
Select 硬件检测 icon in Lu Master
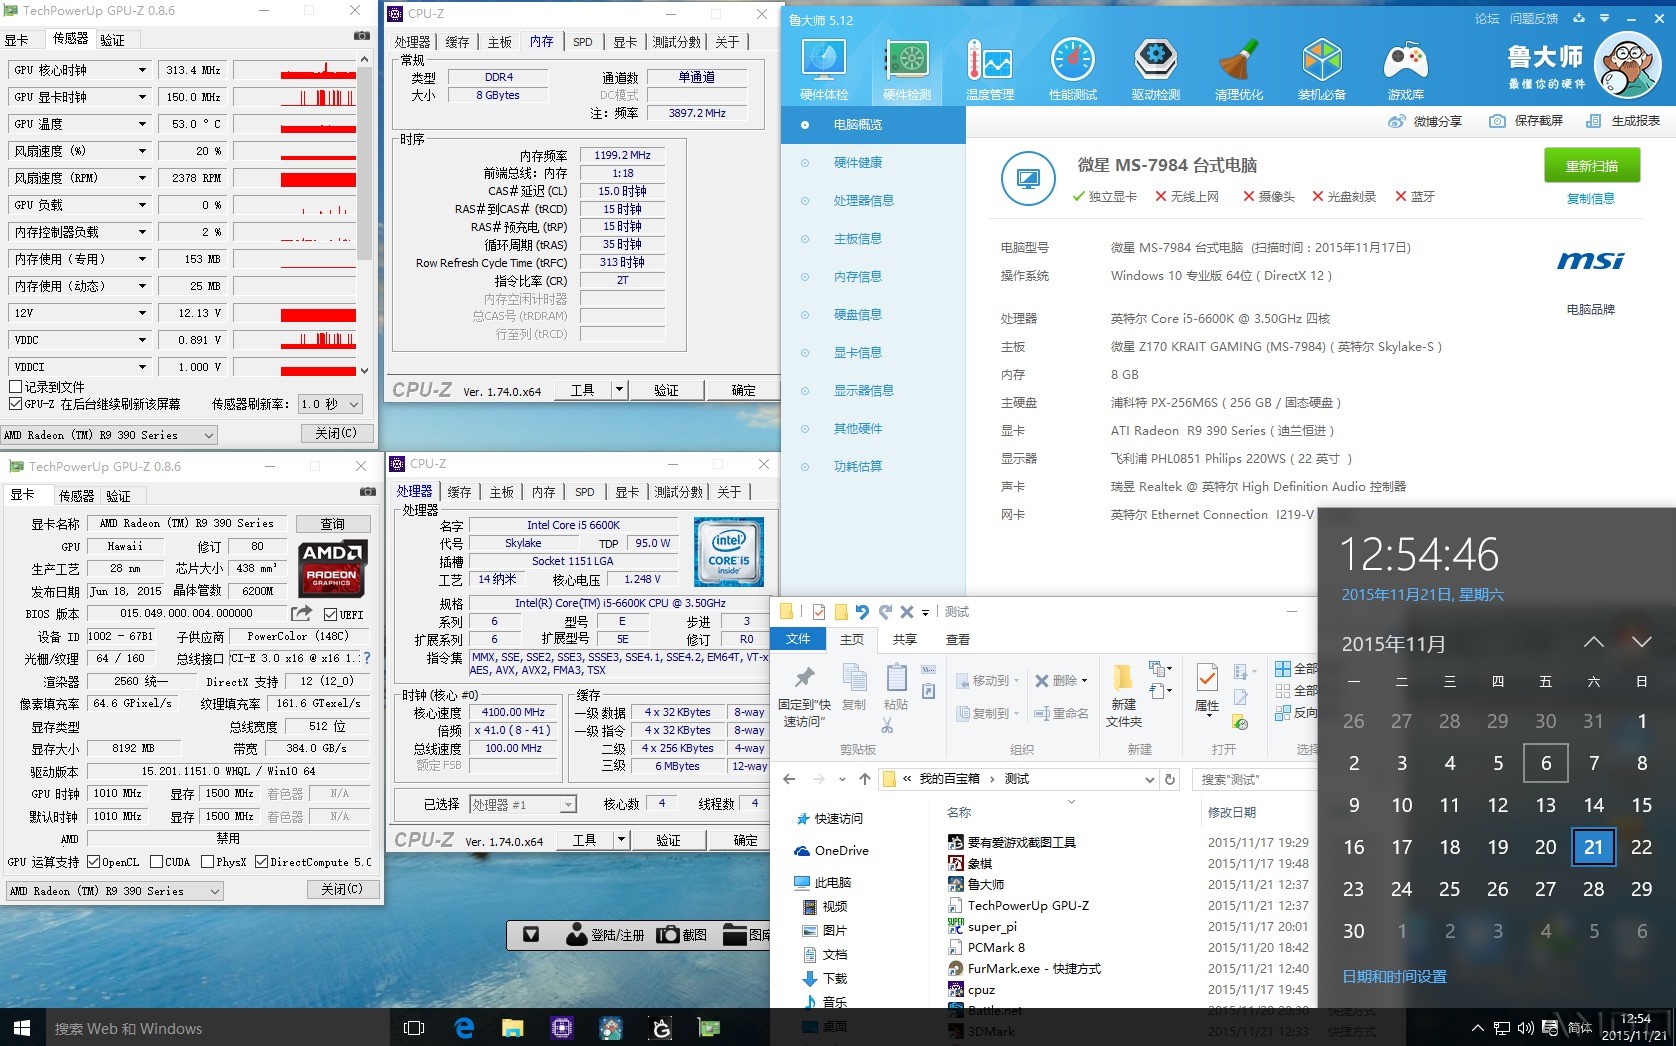pyautogui.click(x=907, y=70)
